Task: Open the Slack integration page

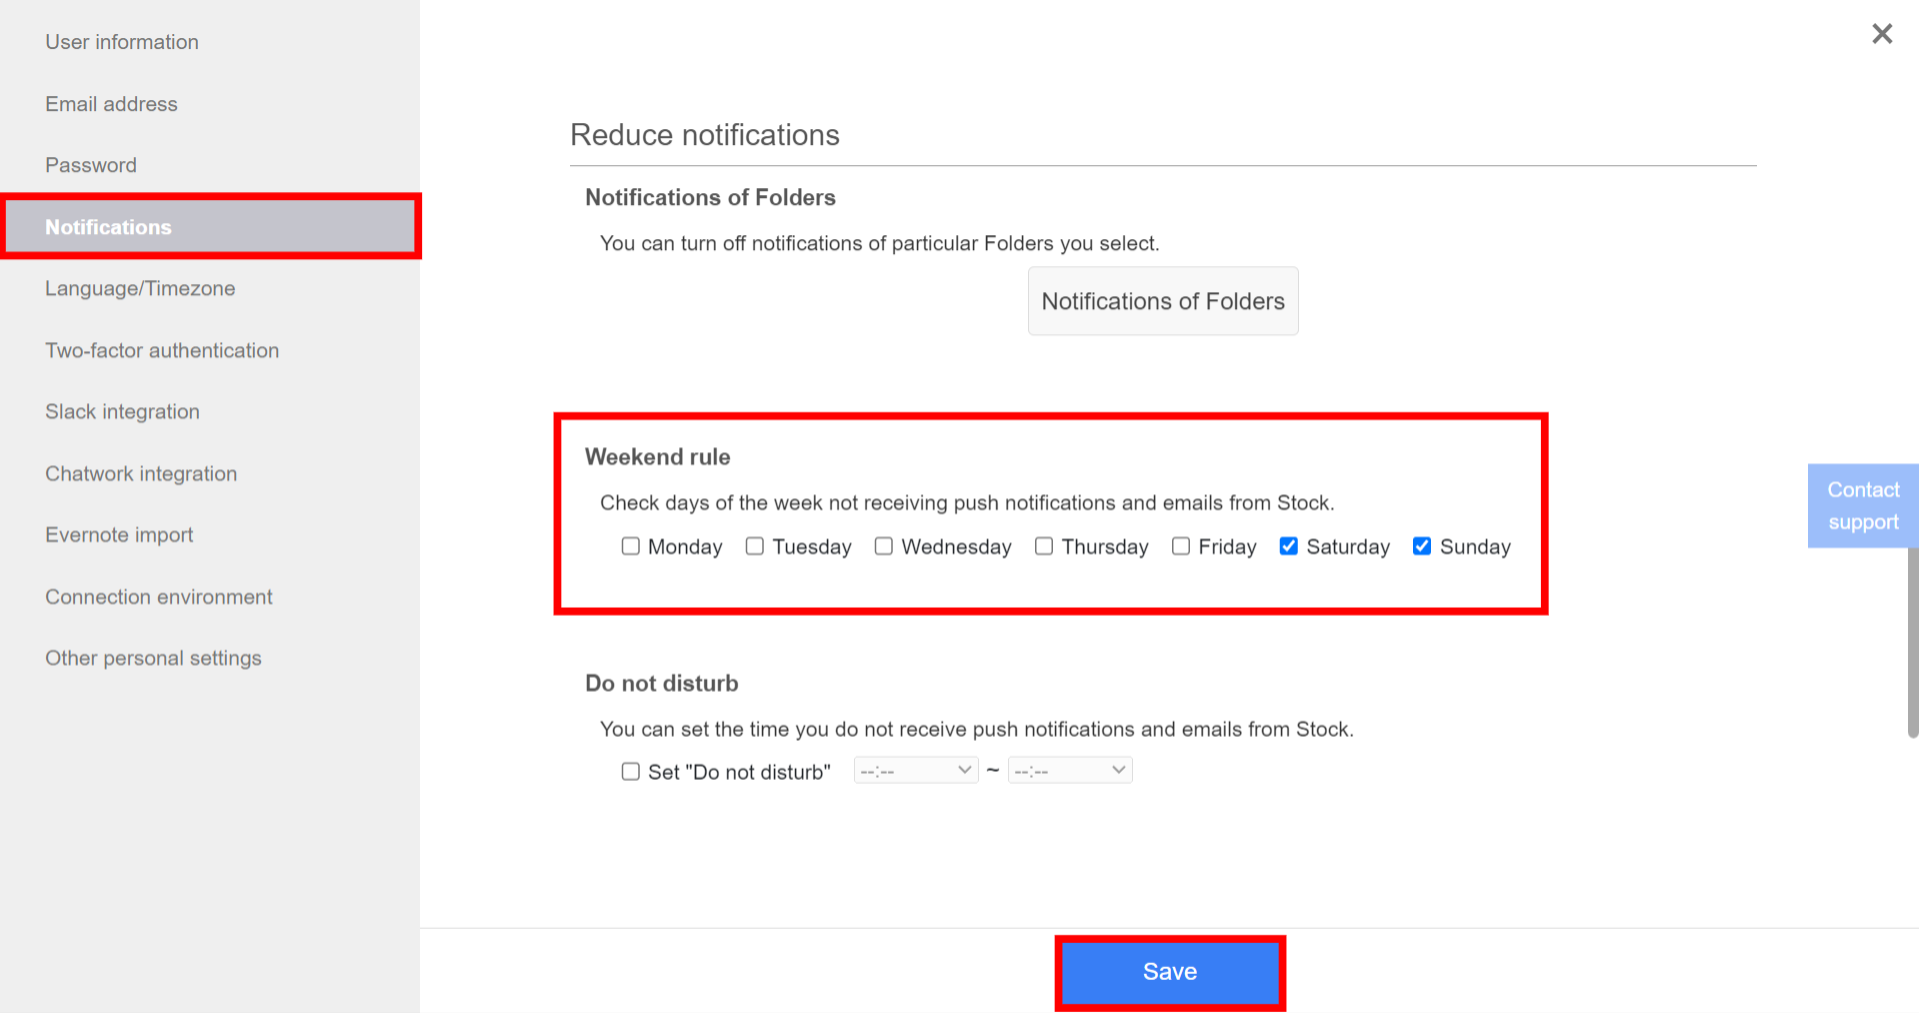Action: click(x=122, y=411)
